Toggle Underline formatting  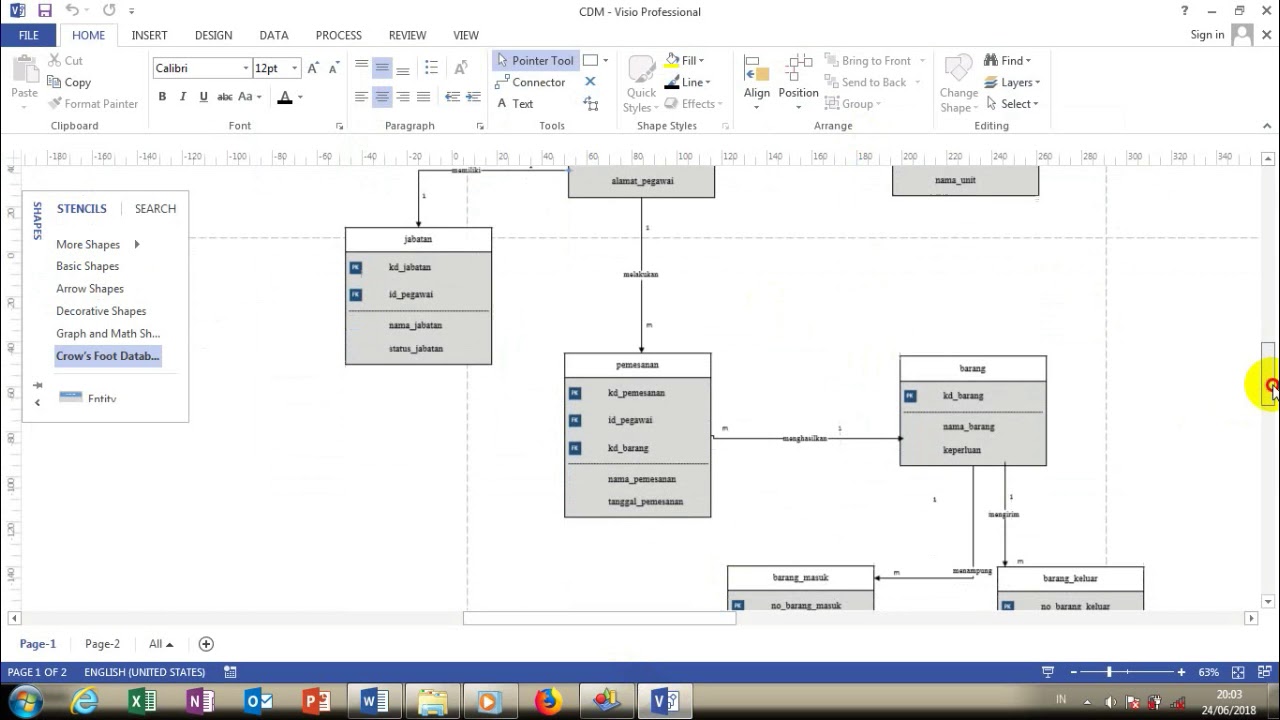tap(204, 97)
